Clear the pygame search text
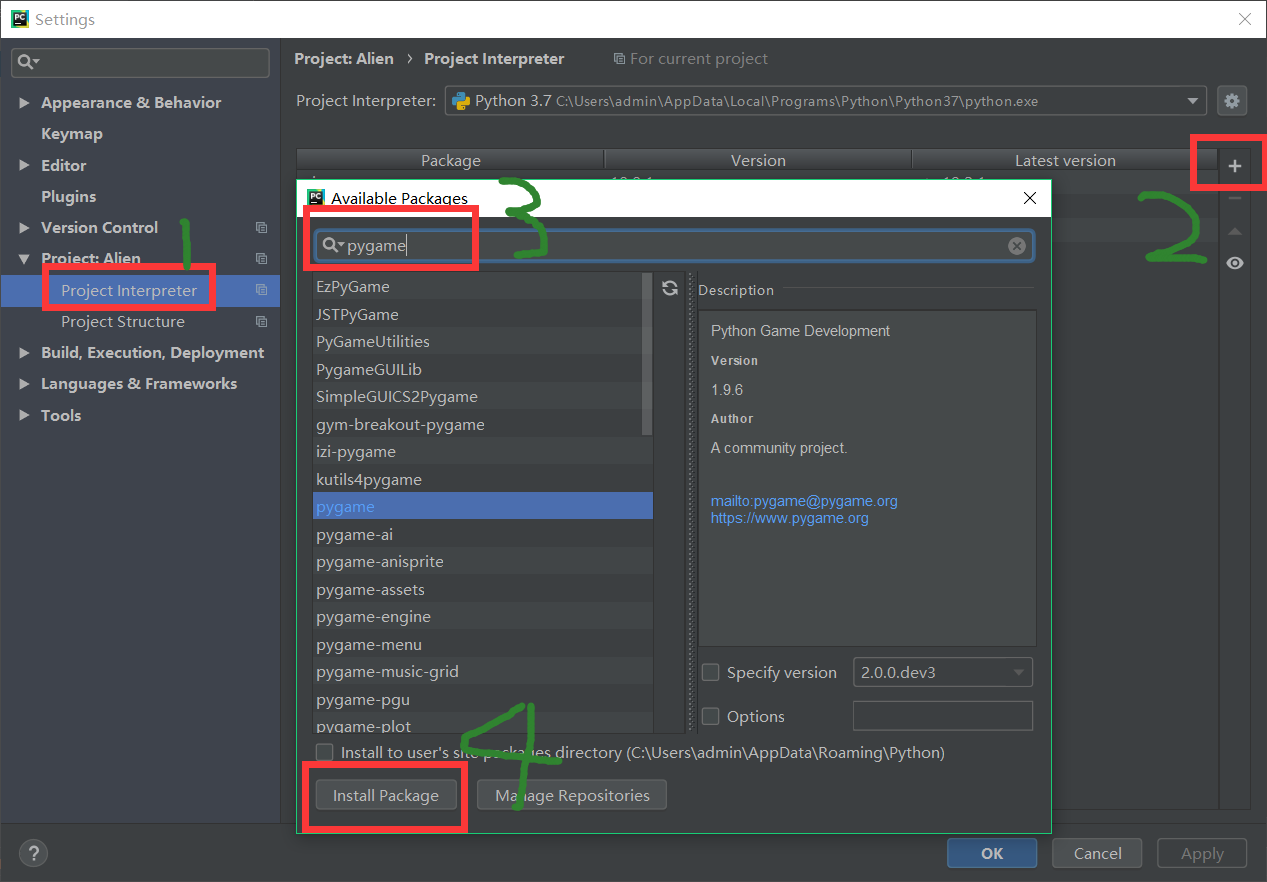Viewport: 1267px width, 882px height. click(1017, 246)
